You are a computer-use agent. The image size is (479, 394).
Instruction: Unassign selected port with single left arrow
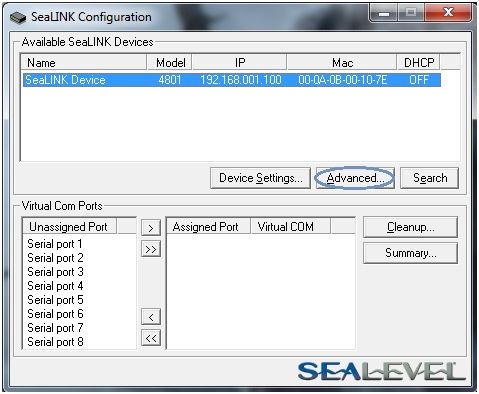pos(151,317)
